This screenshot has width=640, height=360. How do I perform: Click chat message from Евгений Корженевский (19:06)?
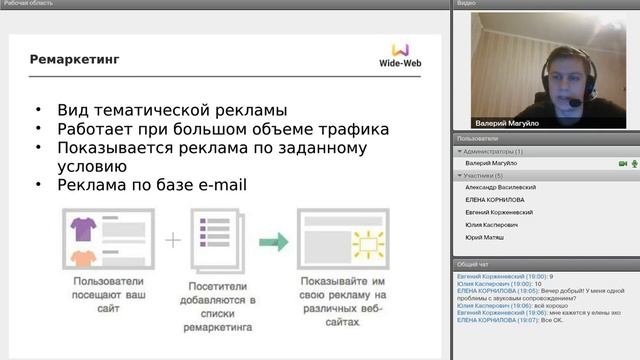(x=539, y=313)
